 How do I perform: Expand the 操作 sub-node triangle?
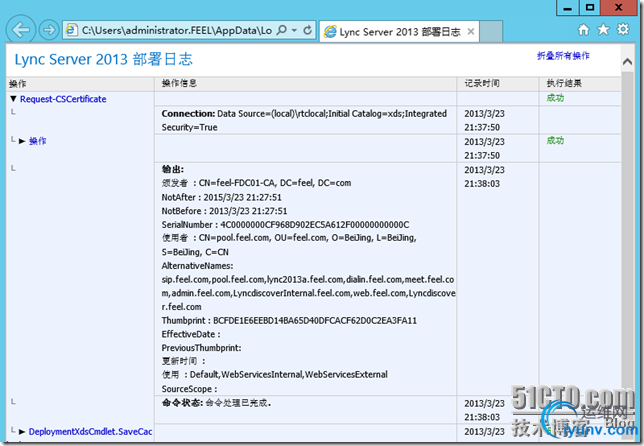point(22,141)
